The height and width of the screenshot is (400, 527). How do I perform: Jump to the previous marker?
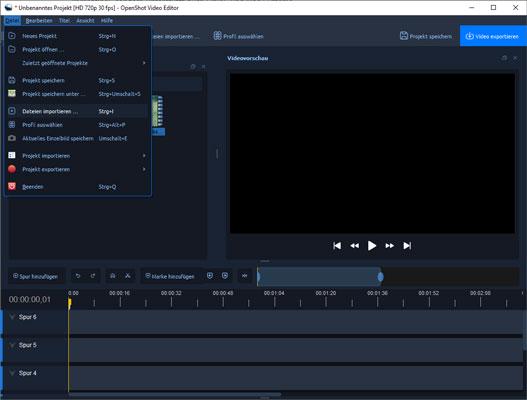[x=210, y=276]
